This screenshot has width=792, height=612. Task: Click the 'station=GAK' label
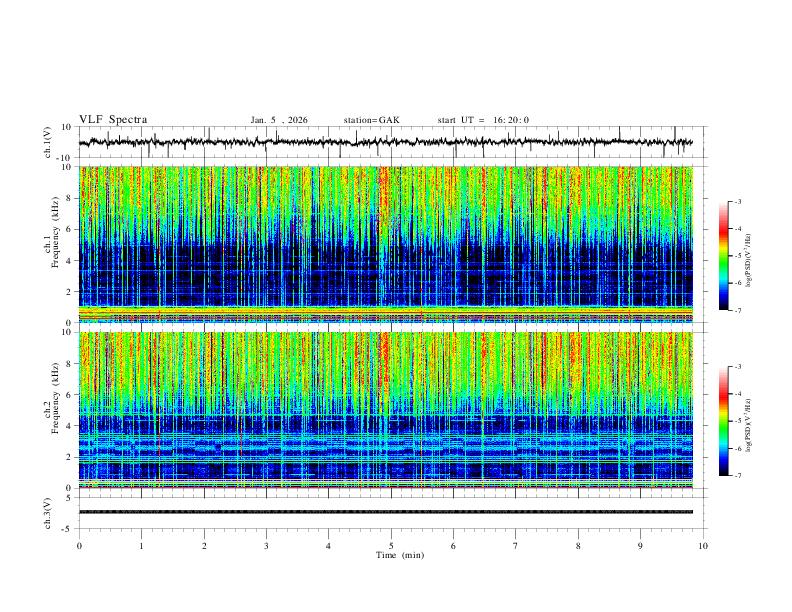pyautogui.click(x=371, y=120)
